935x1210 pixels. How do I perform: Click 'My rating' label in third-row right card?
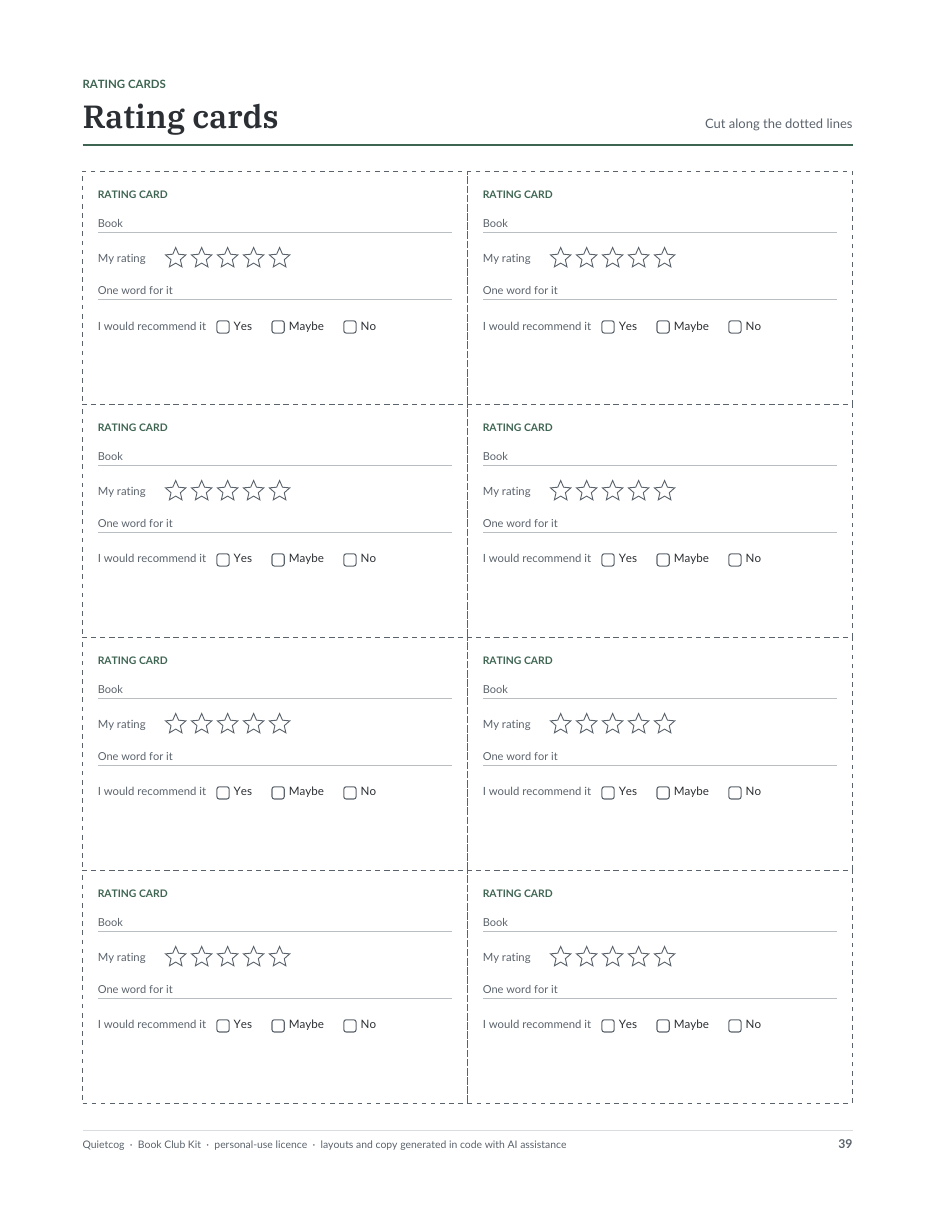(x=507, y=725)
